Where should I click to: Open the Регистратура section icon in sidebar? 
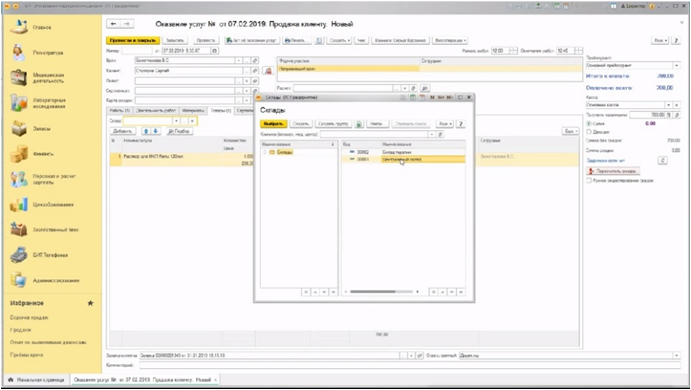click(19, 52)
